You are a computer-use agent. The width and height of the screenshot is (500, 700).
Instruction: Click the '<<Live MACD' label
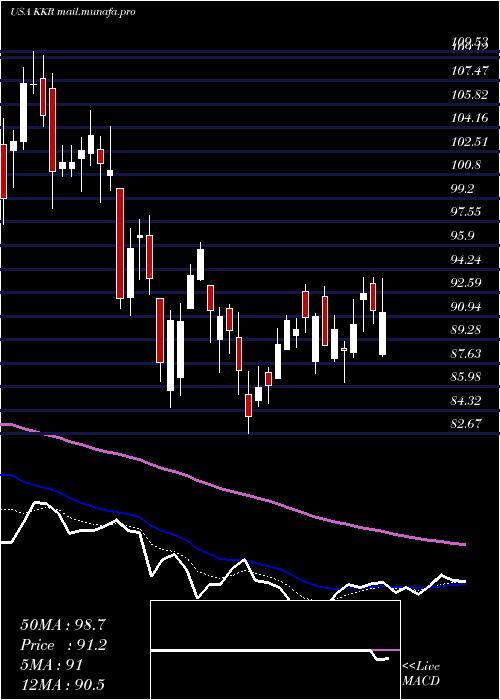point(421,674)
